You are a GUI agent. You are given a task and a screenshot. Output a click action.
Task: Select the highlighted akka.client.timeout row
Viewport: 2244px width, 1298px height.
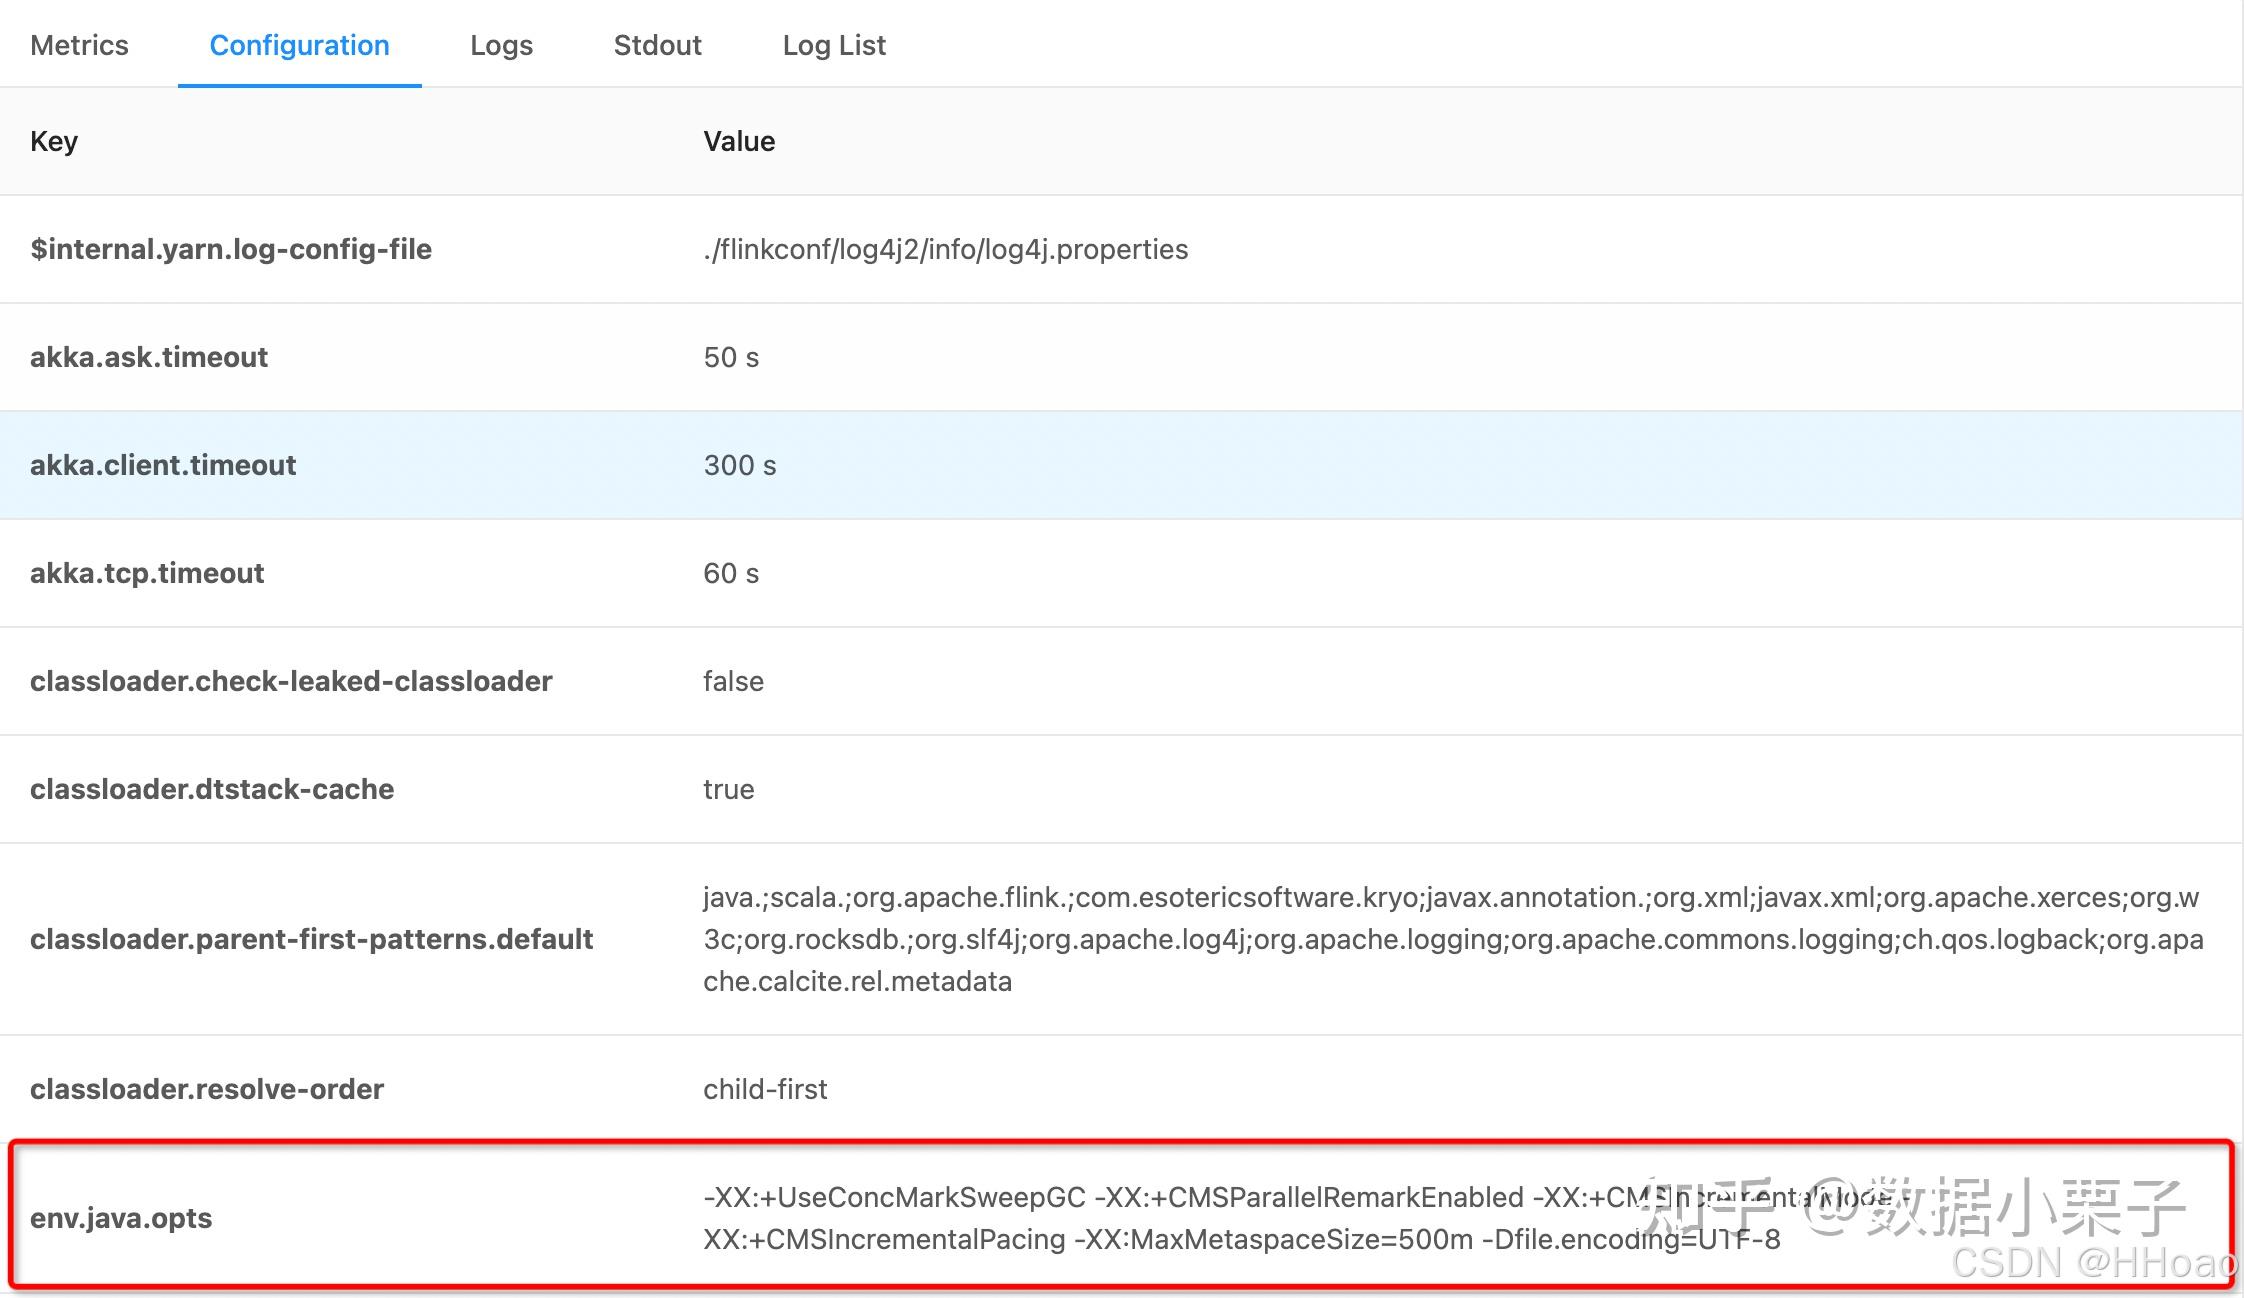coord(163,465)
